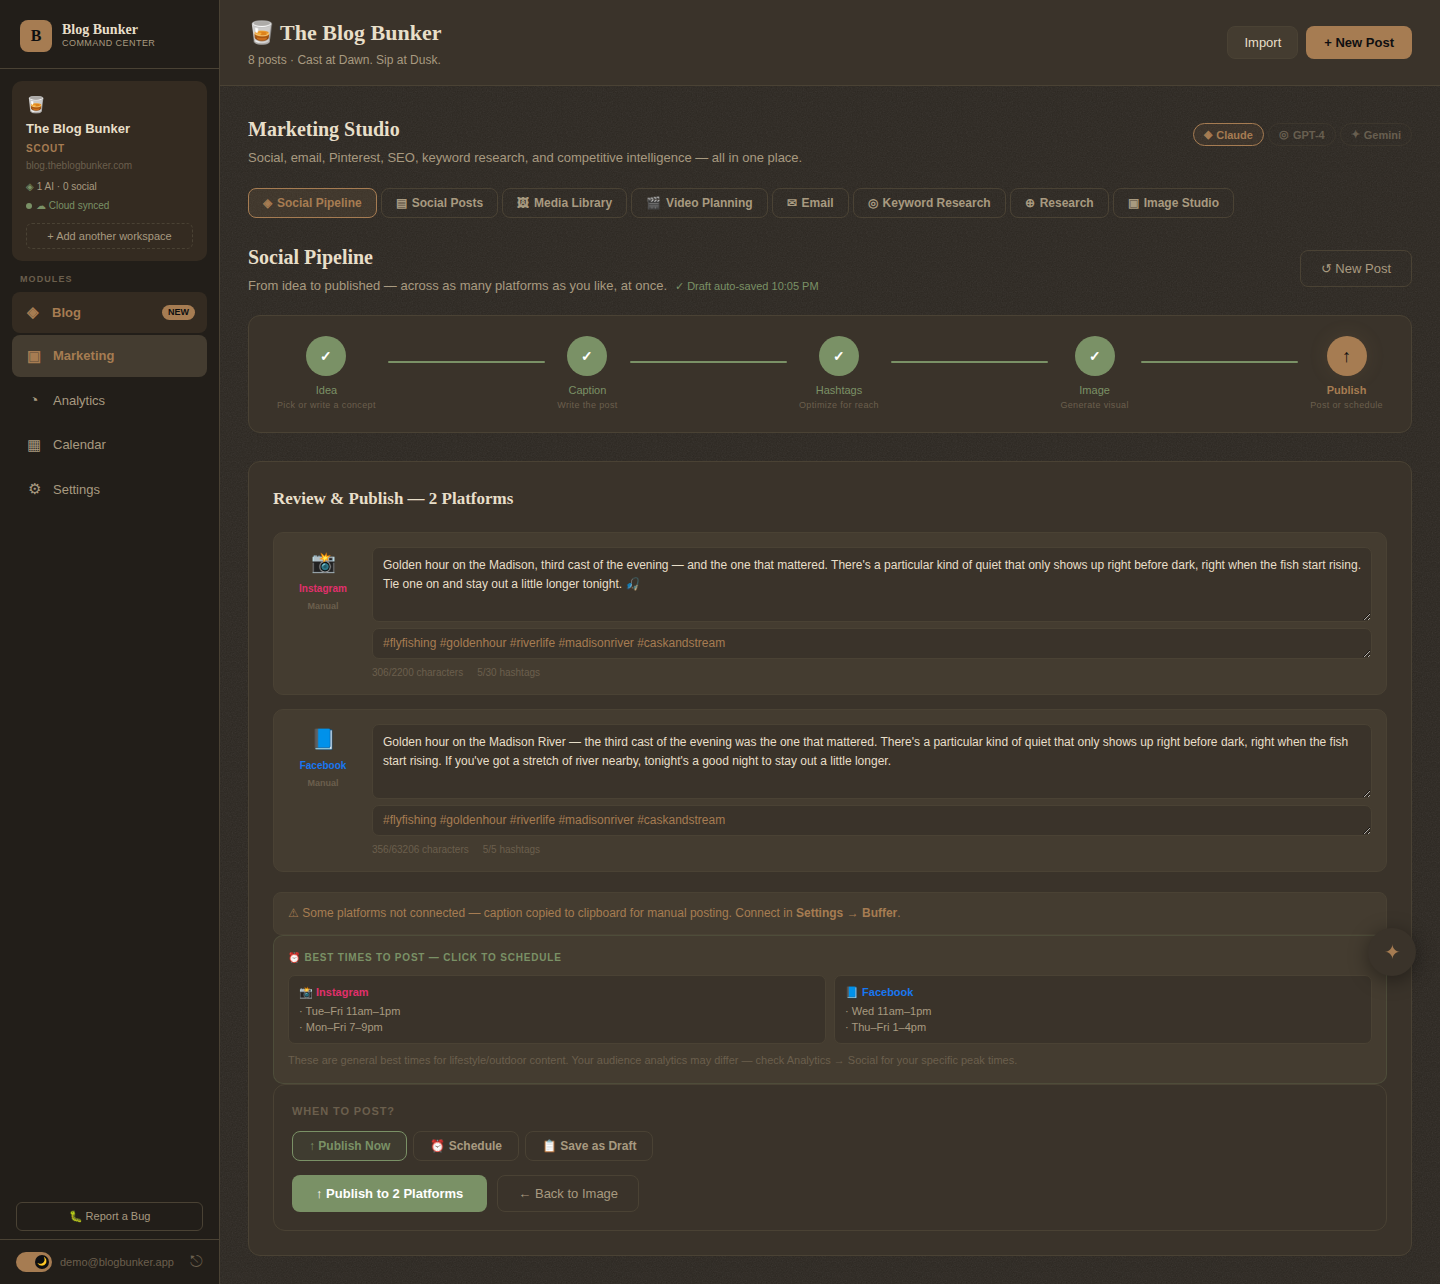Choose the Schedule posting option
1440x1284 pixels.
pyautogui.click(x=466, y=1146)
